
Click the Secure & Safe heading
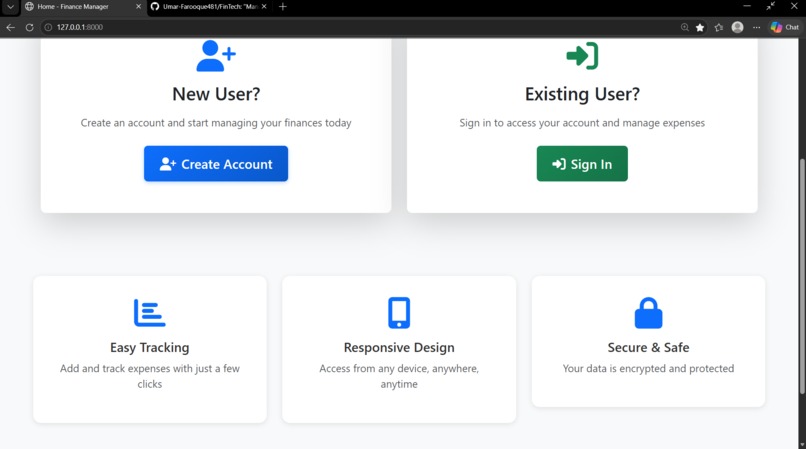coord(648,348)
